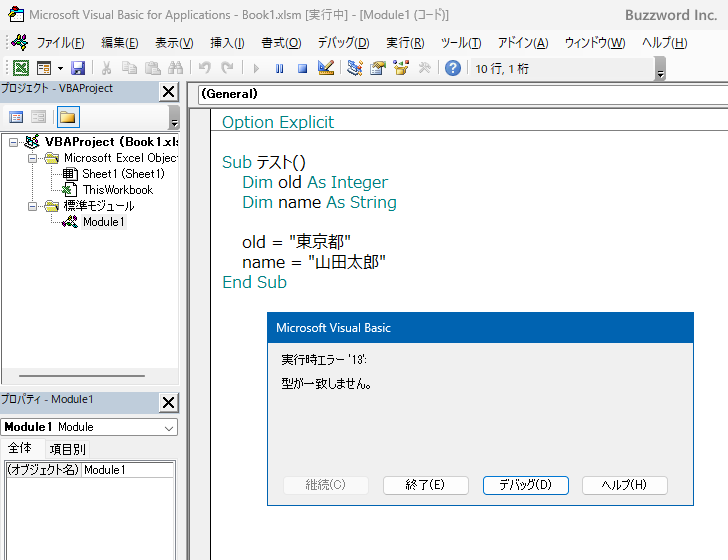The image size is (728, 560).
Task: Open the Module1 Module properties dropdown
Action: pyautogui.click(x=89, y=427)
